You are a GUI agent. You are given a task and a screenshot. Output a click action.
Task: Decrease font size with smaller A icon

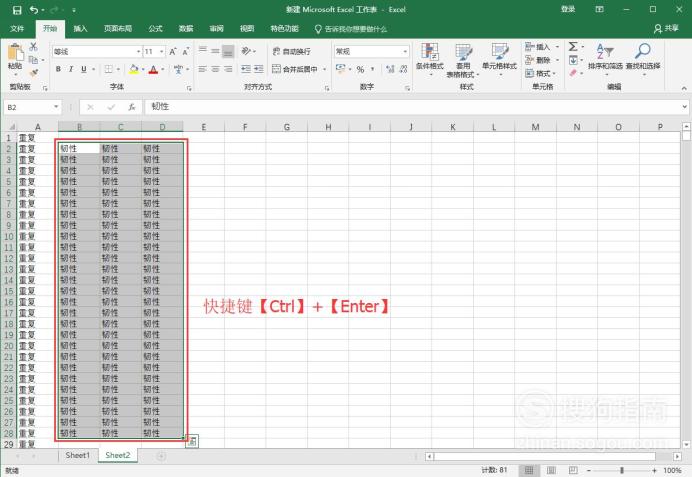(x=186, y=52)
